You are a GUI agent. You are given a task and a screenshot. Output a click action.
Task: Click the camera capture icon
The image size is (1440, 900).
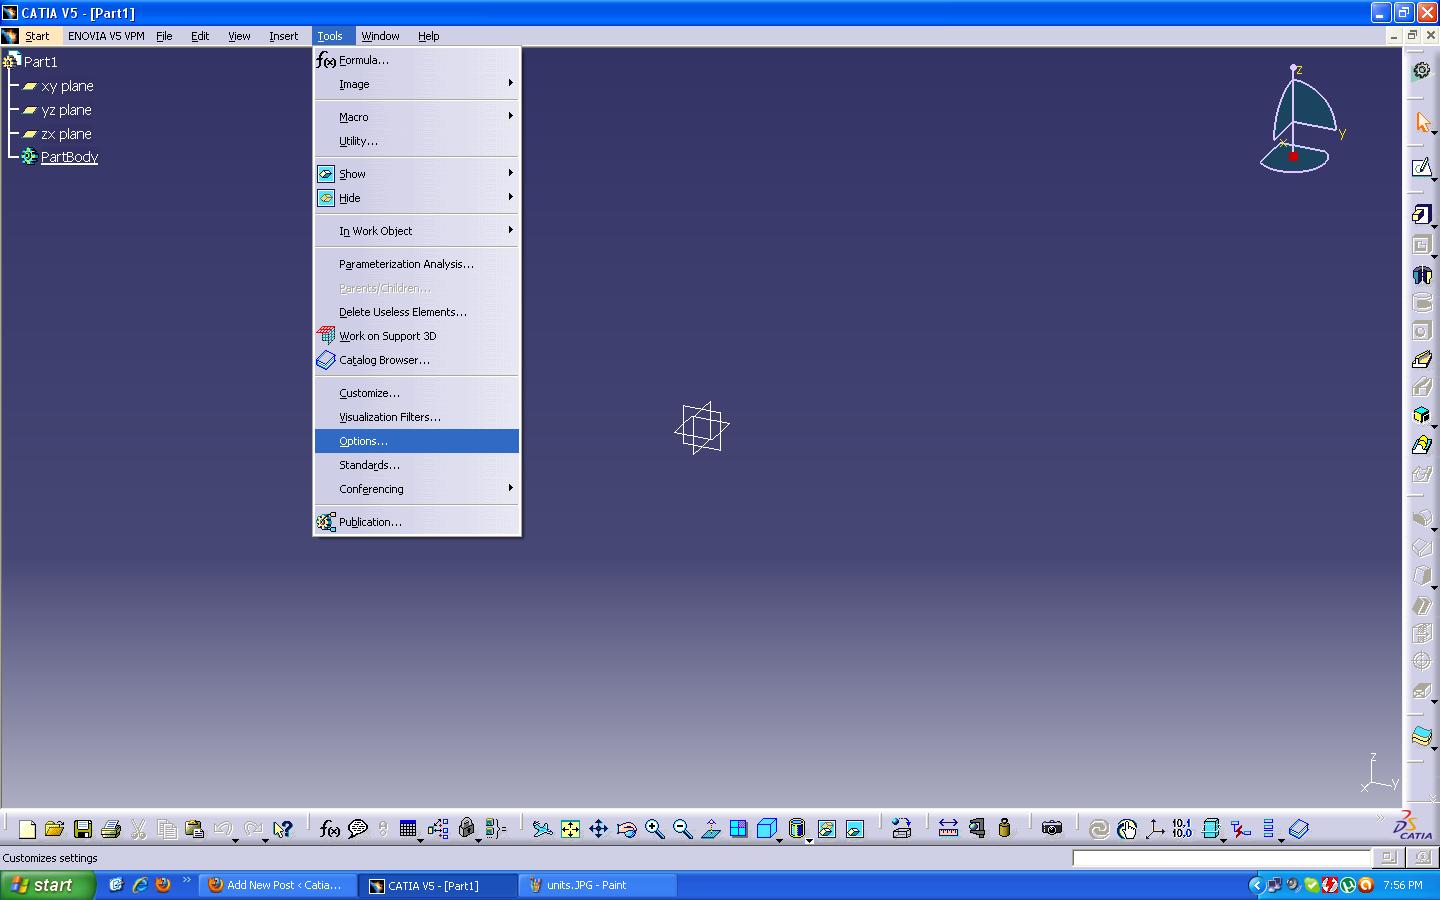coord(1052,829)
